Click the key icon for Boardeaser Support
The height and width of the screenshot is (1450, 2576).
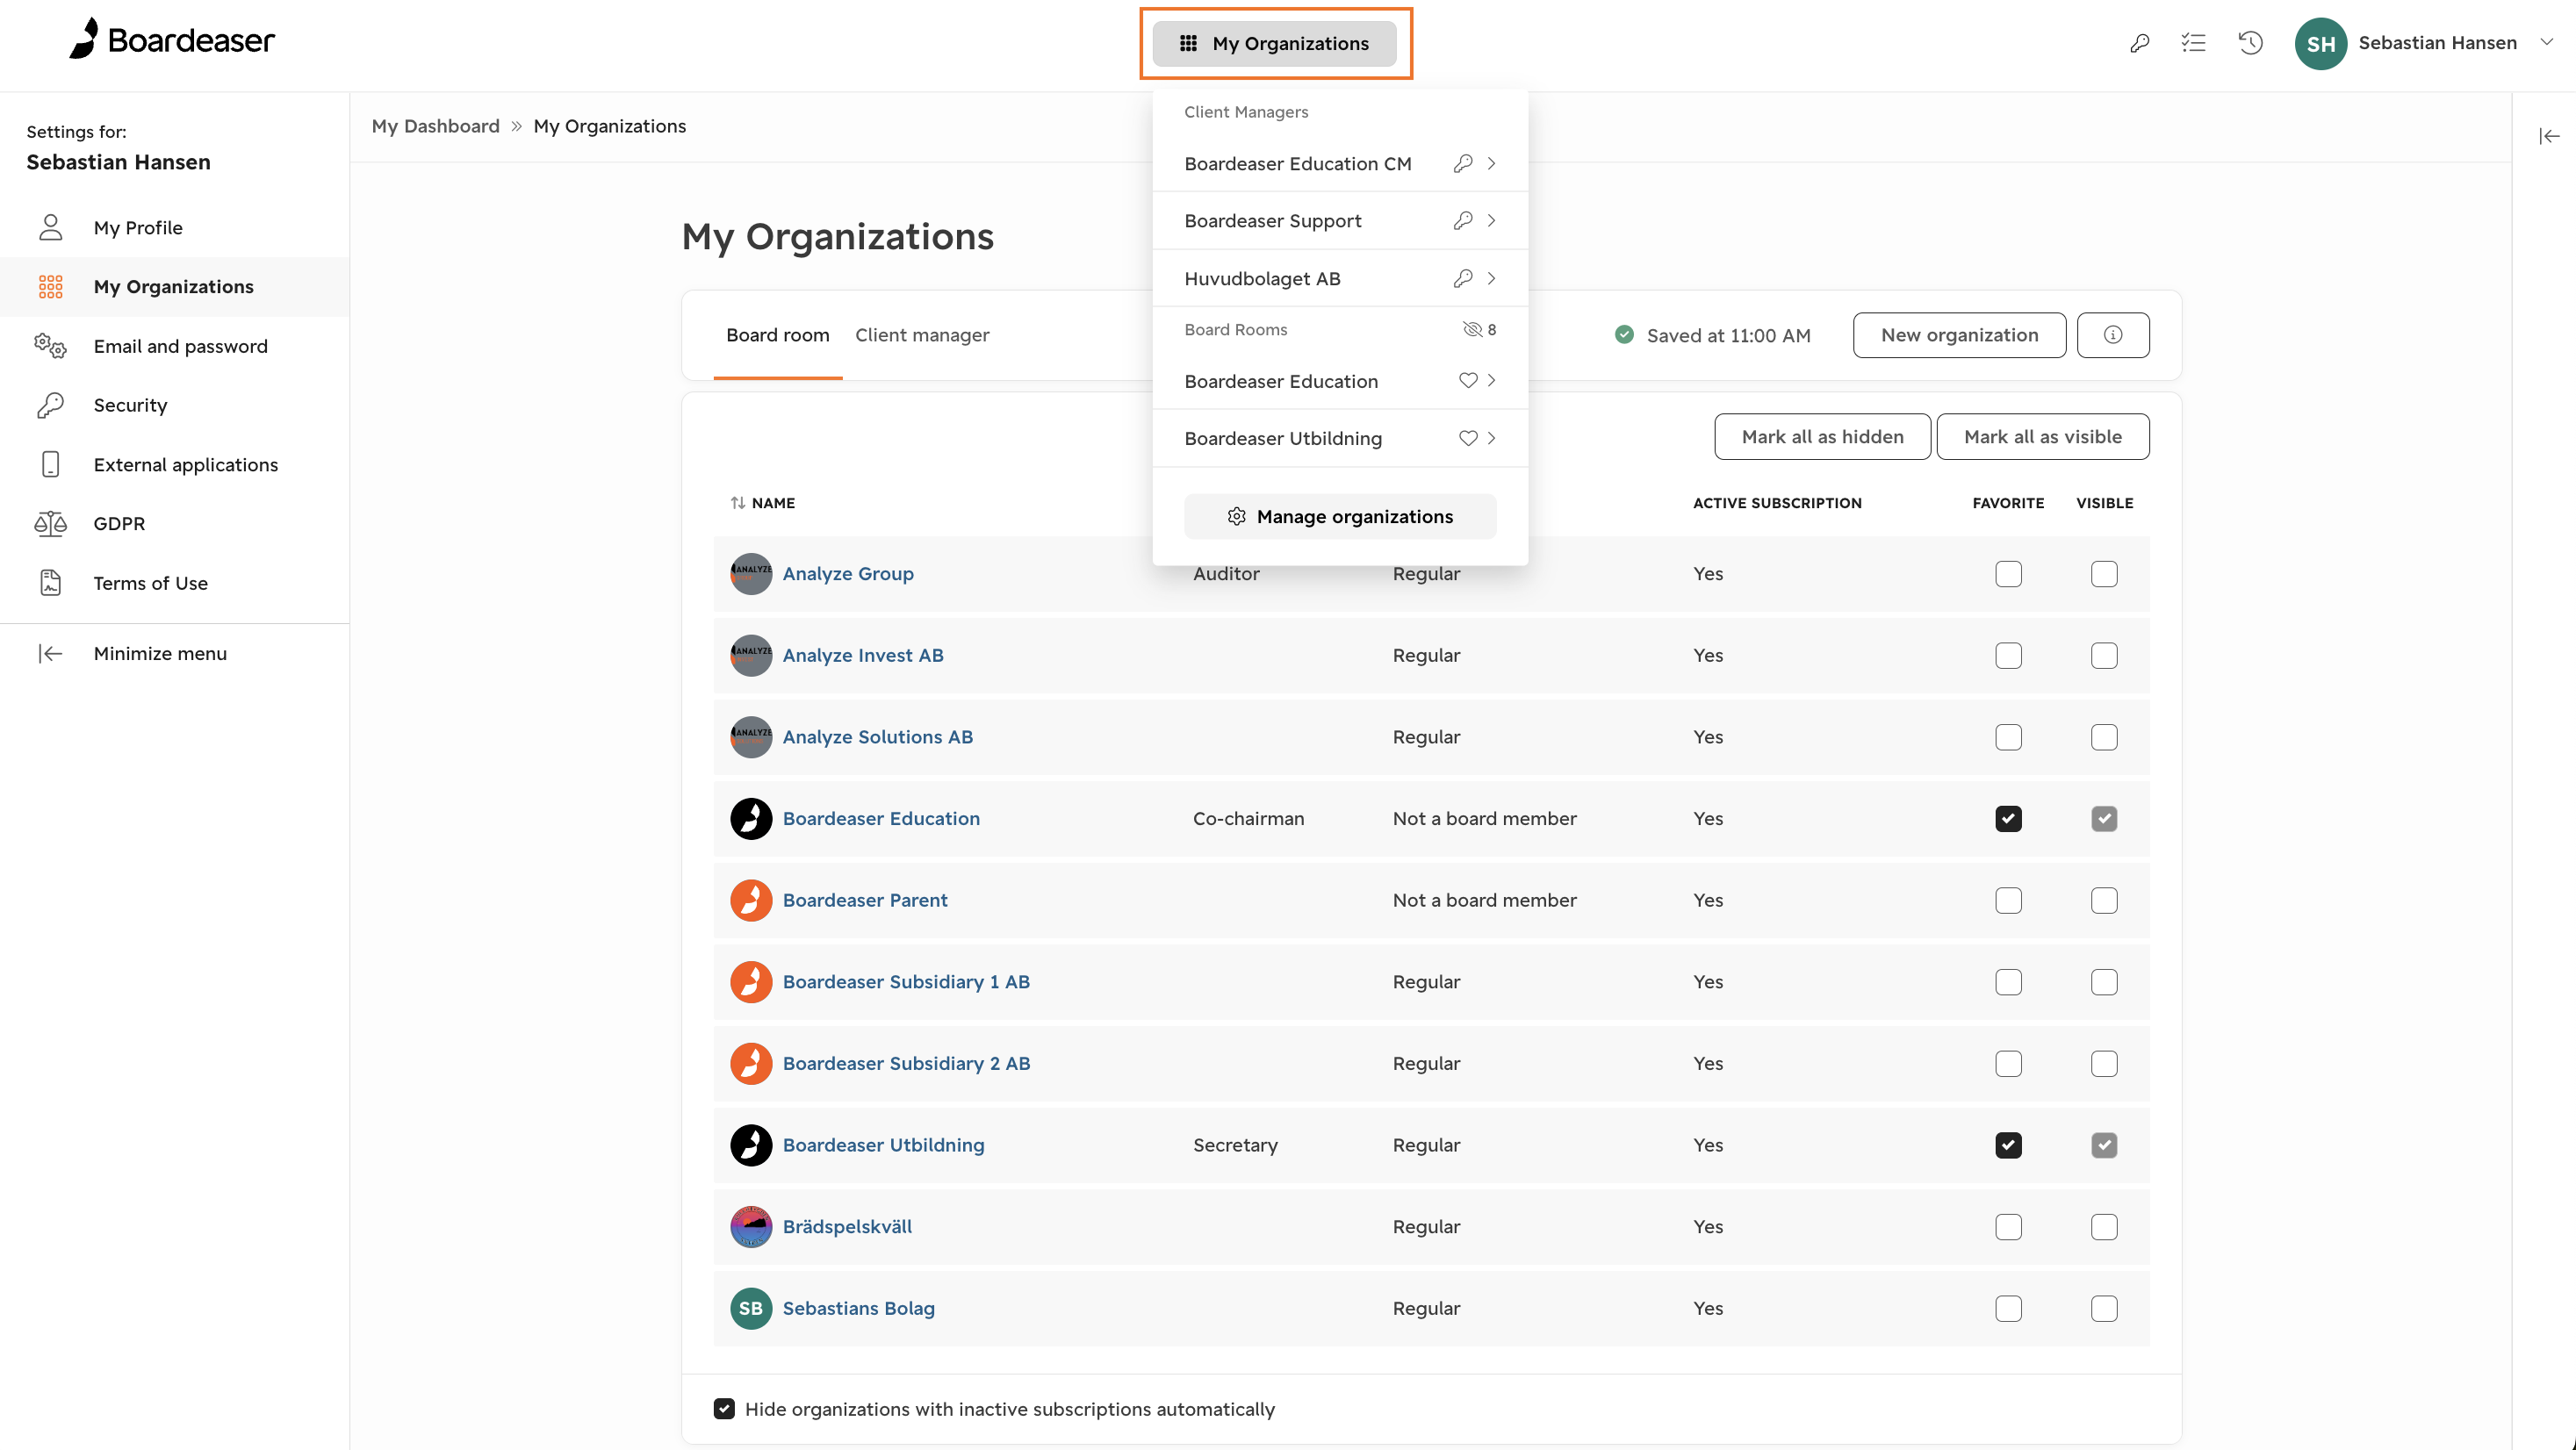tap(1462, 220)
